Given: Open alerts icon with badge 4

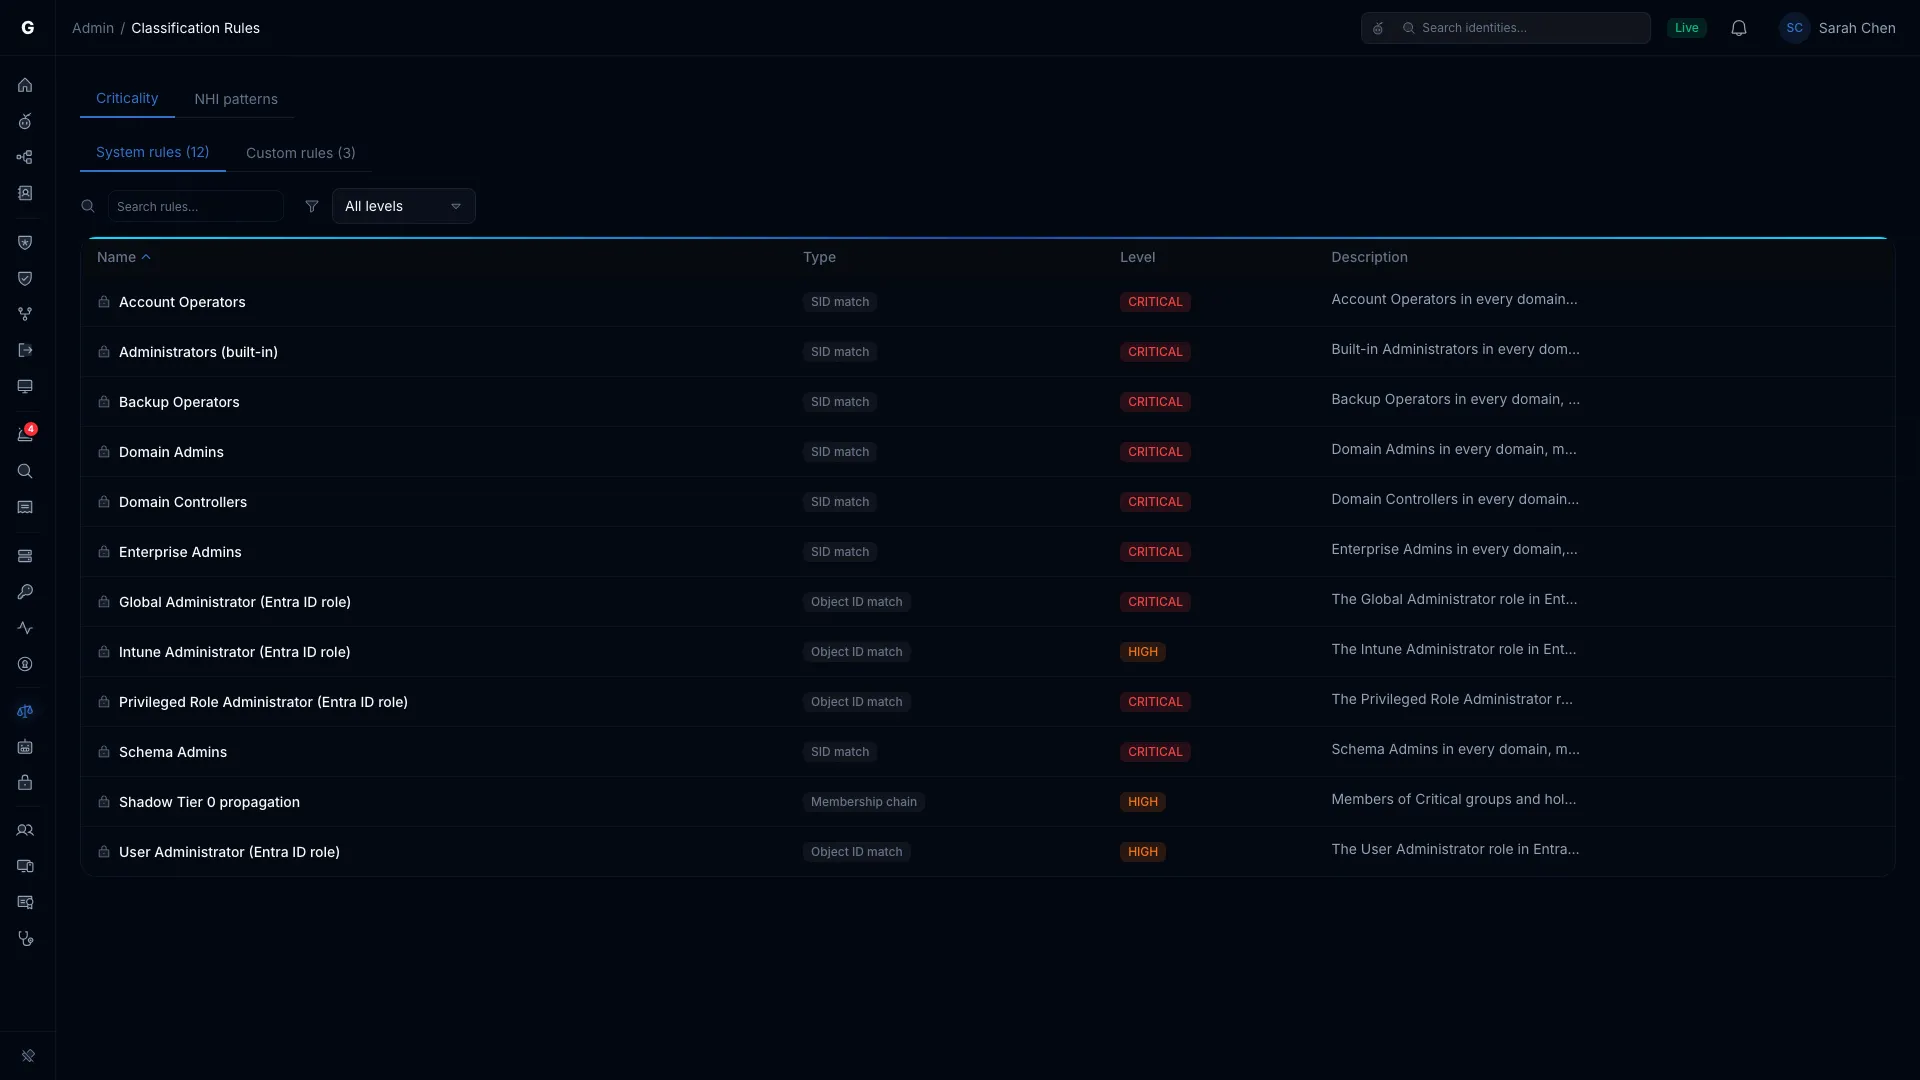Looking at the screenshot, I should click(x=25, y=434).
